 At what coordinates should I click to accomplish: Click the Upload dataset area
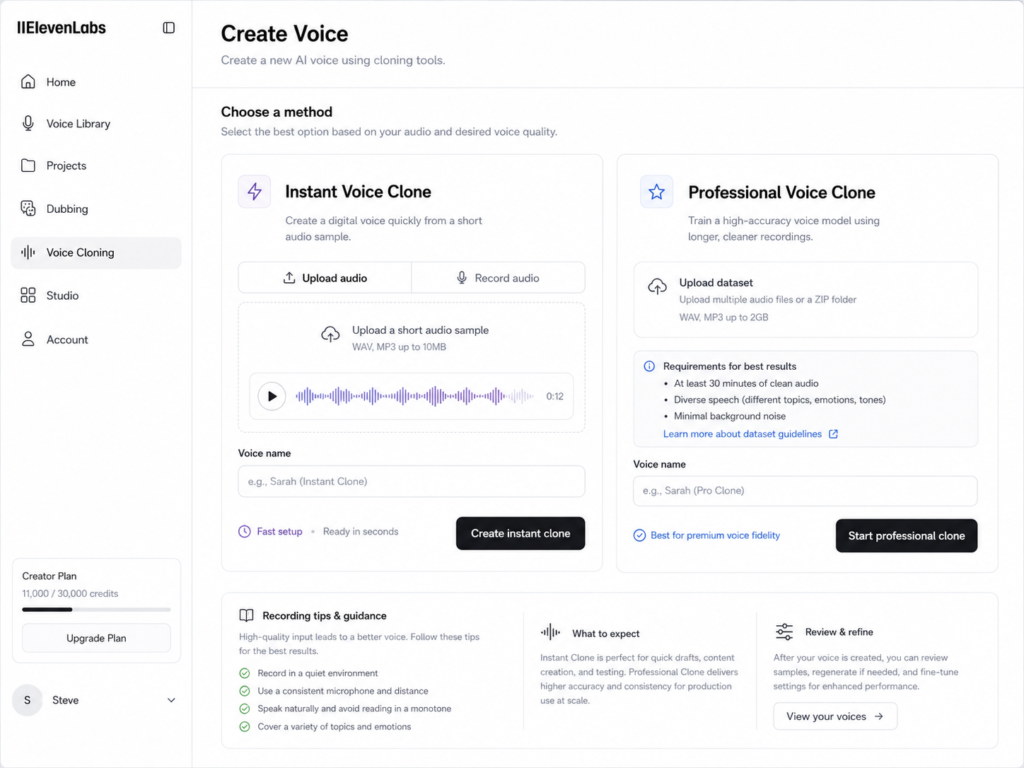pyautogui.click(x=805, y=300)
